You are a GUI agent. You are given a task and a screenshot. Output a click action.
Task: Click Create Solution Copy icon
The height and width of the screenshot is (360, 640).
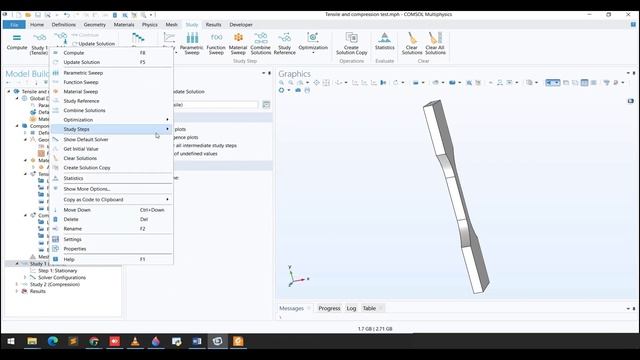(x=351, y=44)
